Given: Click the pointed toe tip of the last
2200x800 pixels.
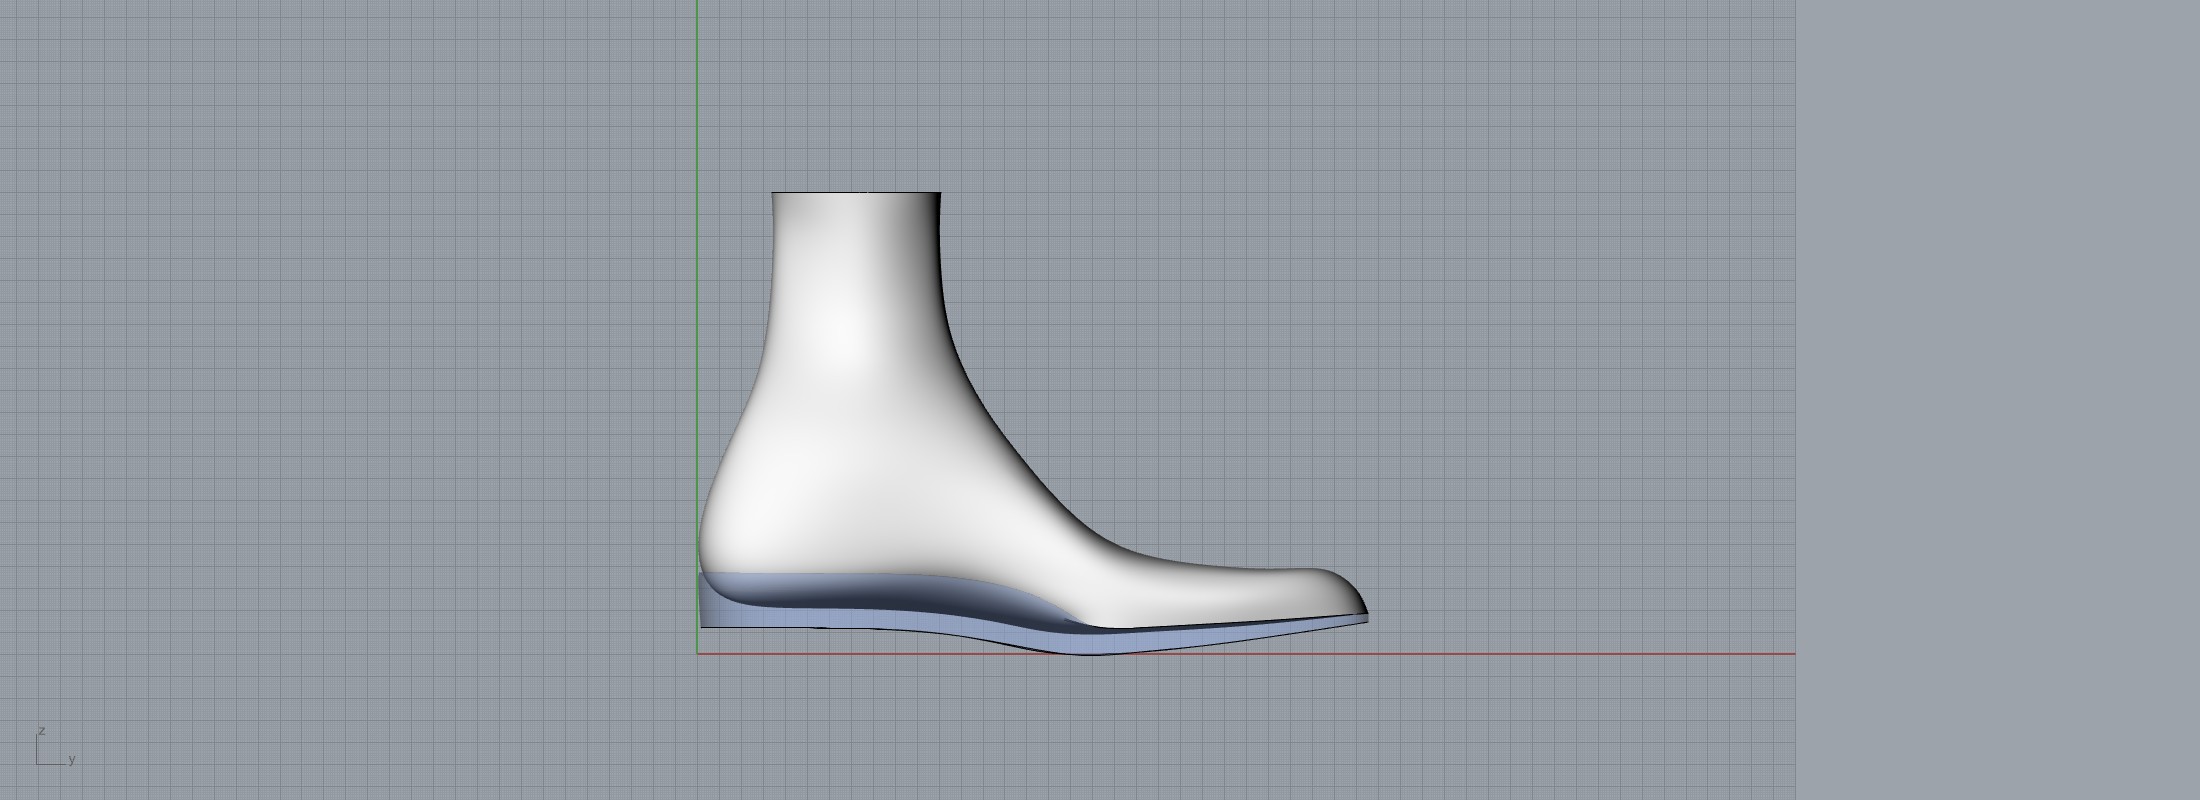Looking at the screenshot, I should [x=1362, y=608].
